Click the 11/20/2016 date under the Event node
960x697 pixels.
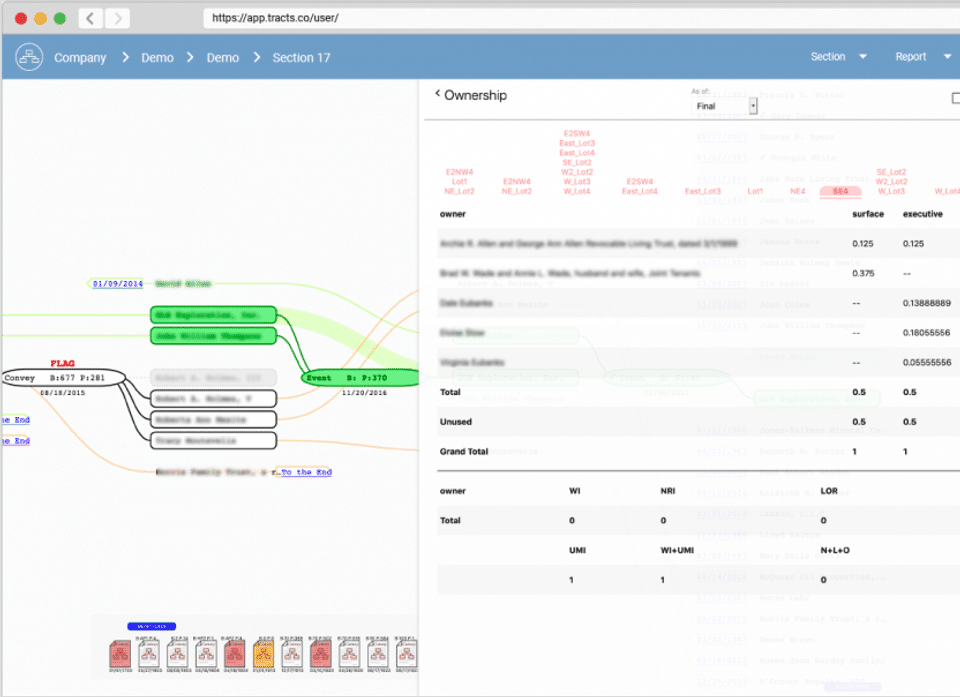364,393
